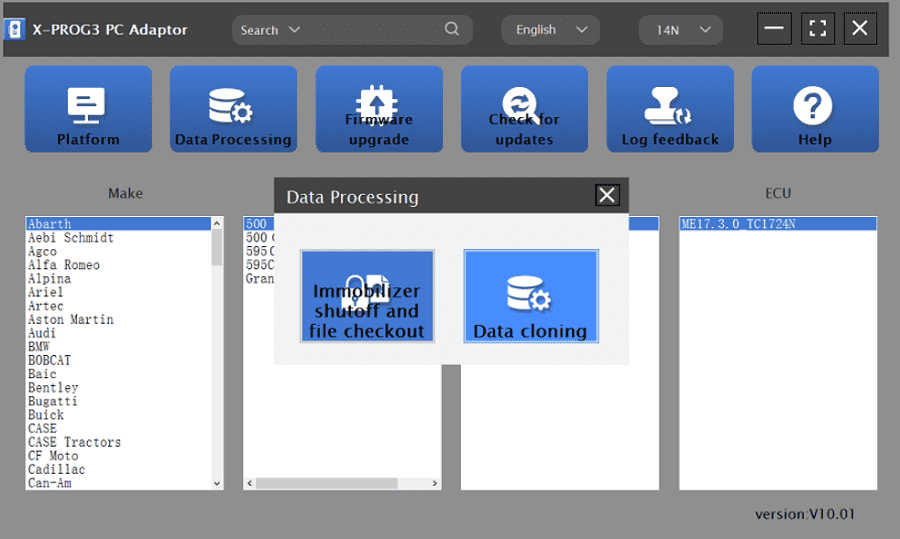Image resolution: width=900 pixels, height=539 pixels.
Task: Select Can-Am in Make list
Action: (118, 483)
